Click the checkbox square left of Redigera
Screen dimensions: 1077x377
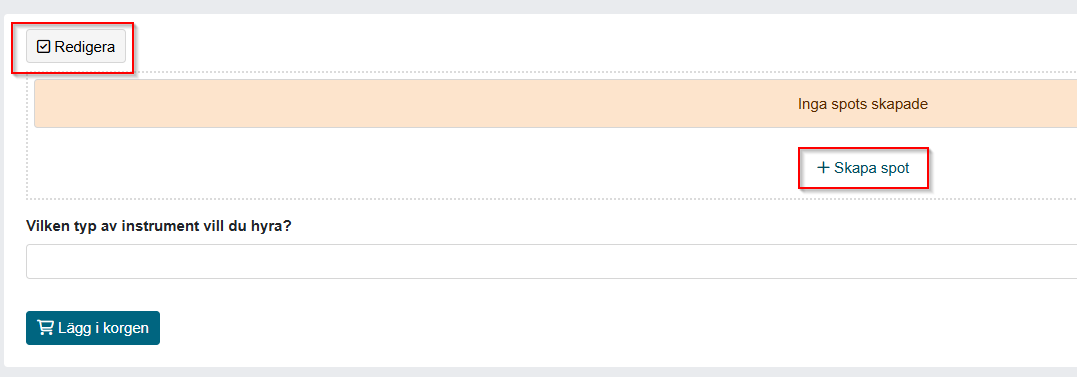coord(43,47)
